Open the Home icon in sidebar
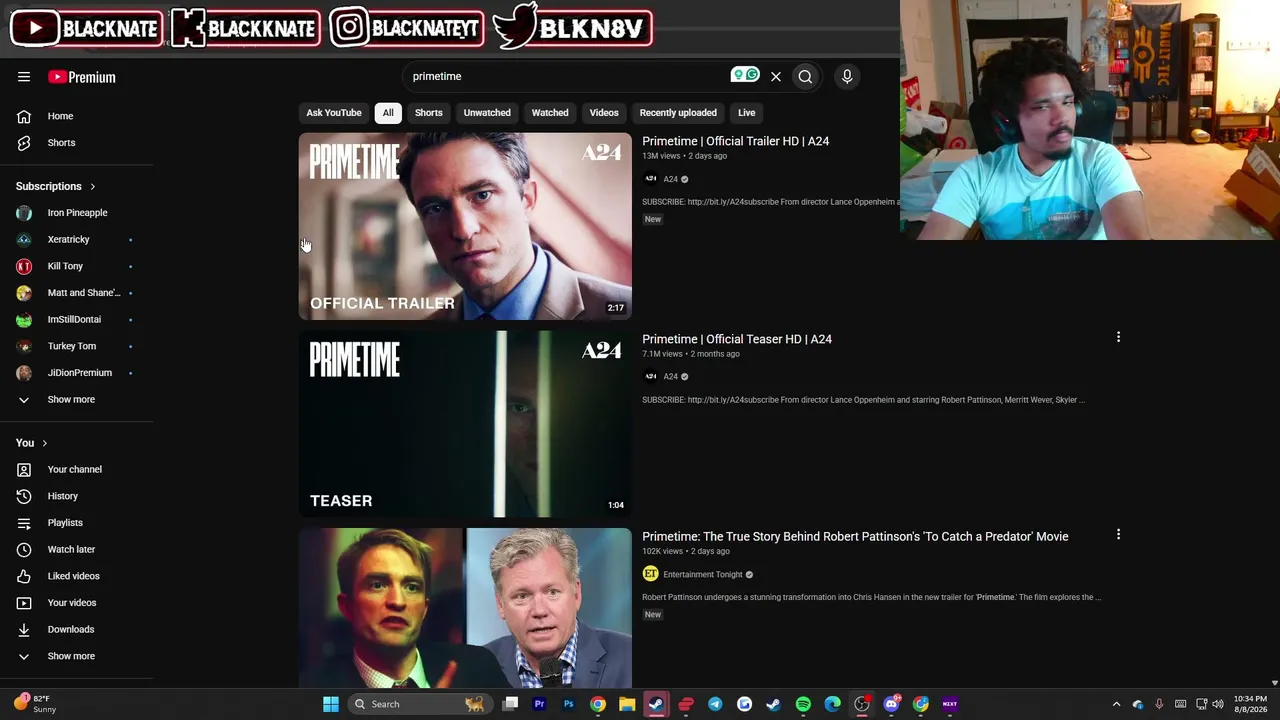The height and width of the screenshot is (720, 1280). point(24,116)
